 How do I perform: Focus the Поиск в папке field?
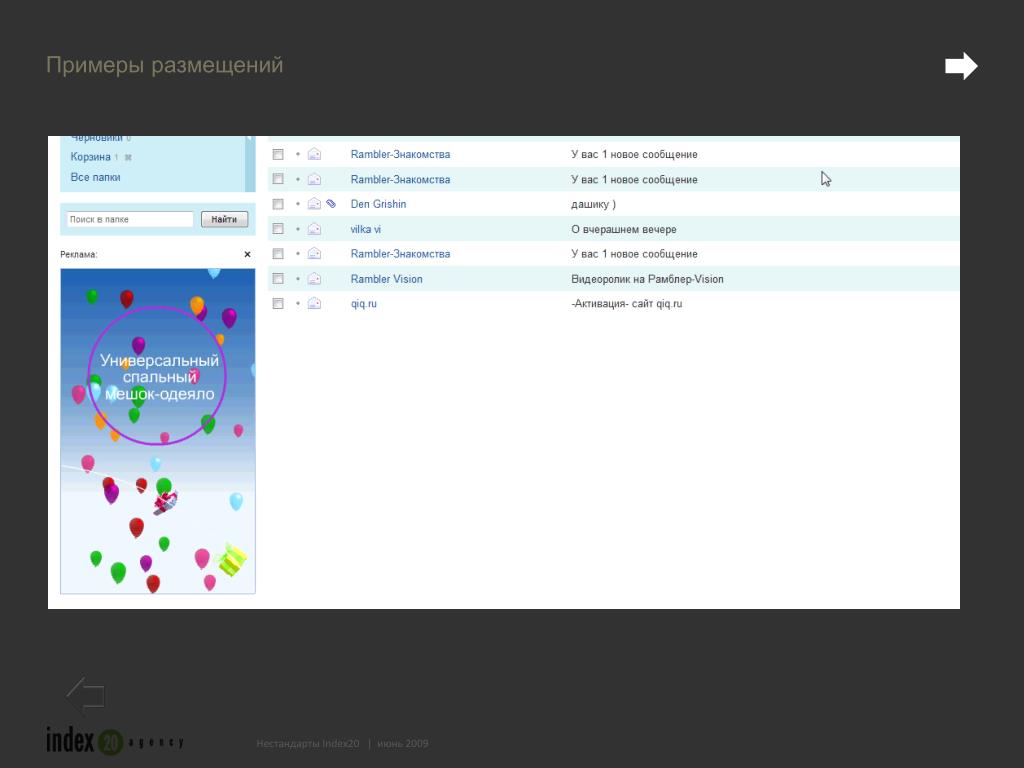point(130,219)
